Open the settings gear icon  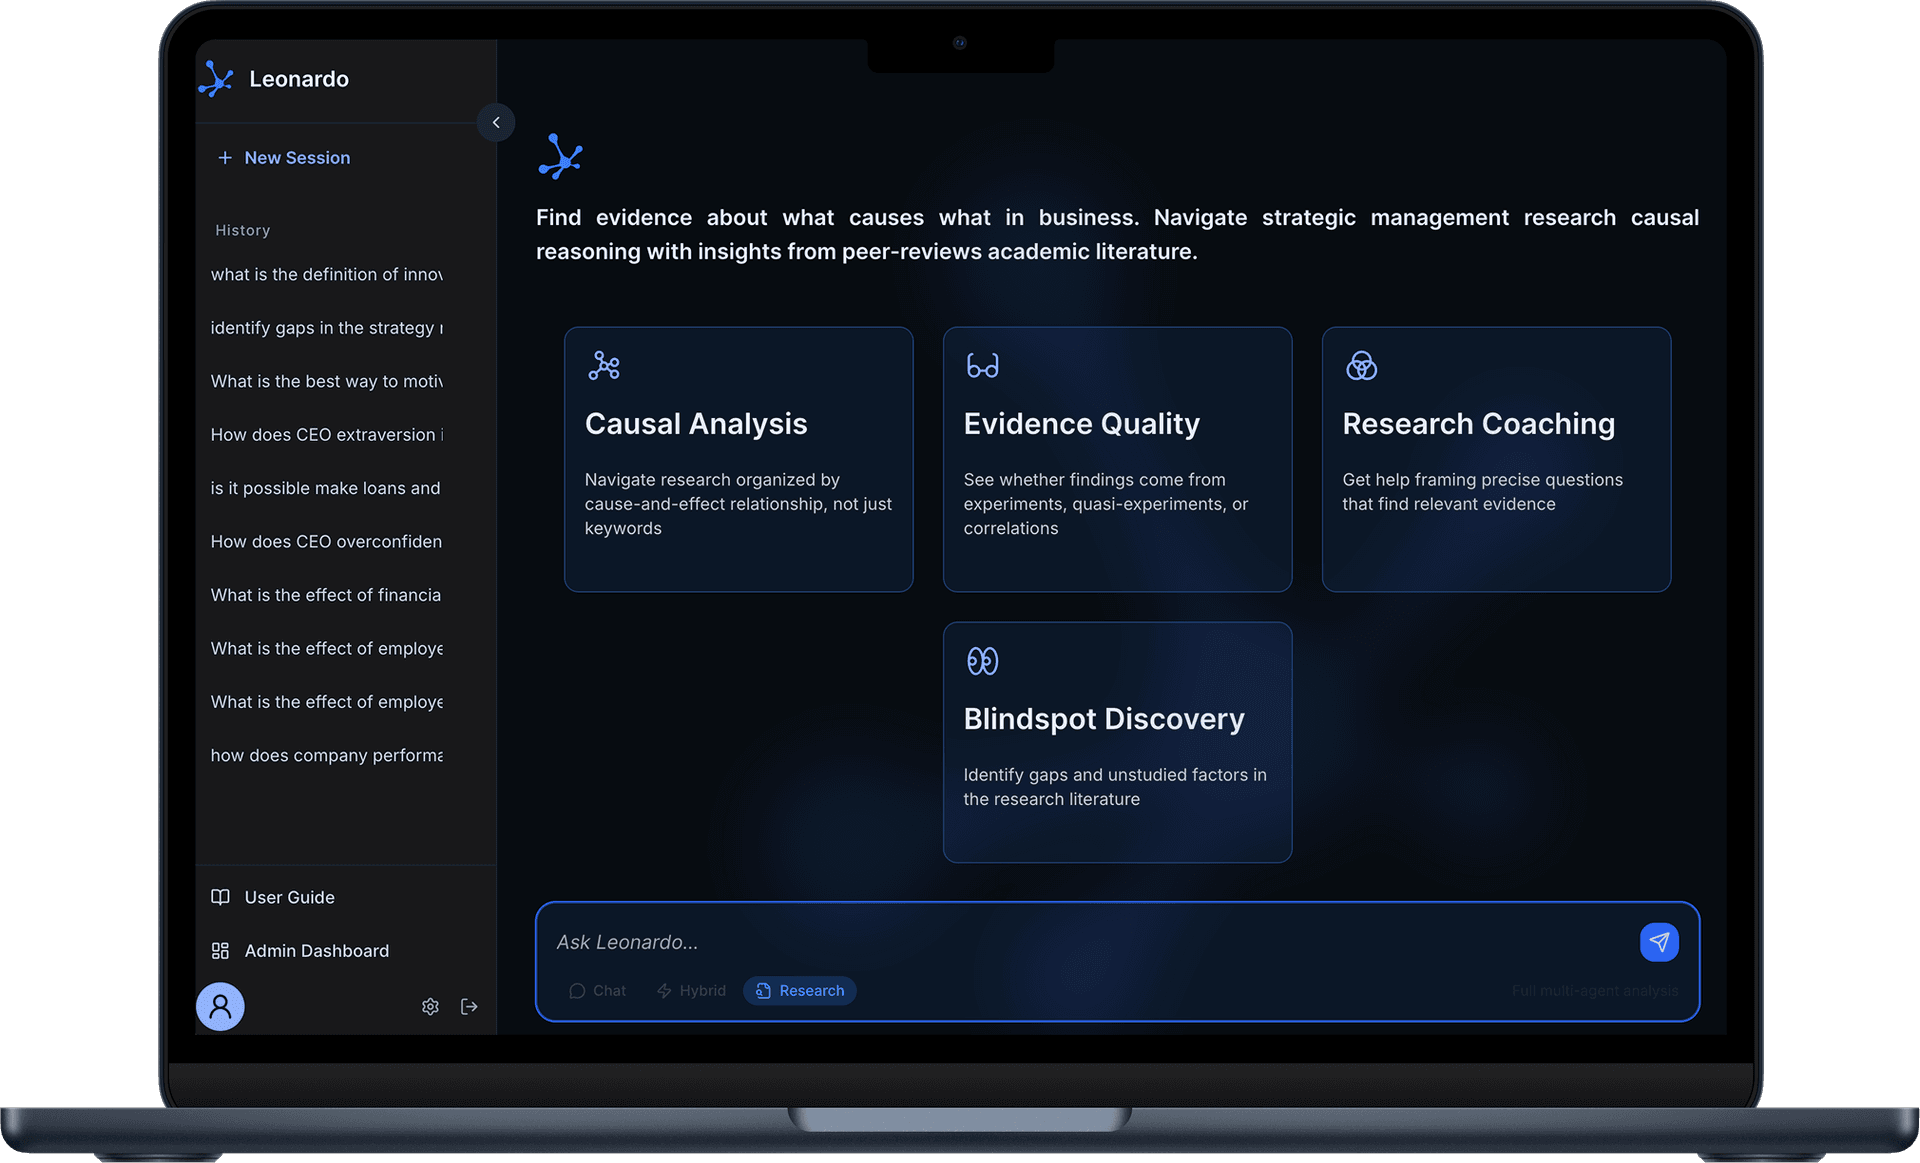430,1006
